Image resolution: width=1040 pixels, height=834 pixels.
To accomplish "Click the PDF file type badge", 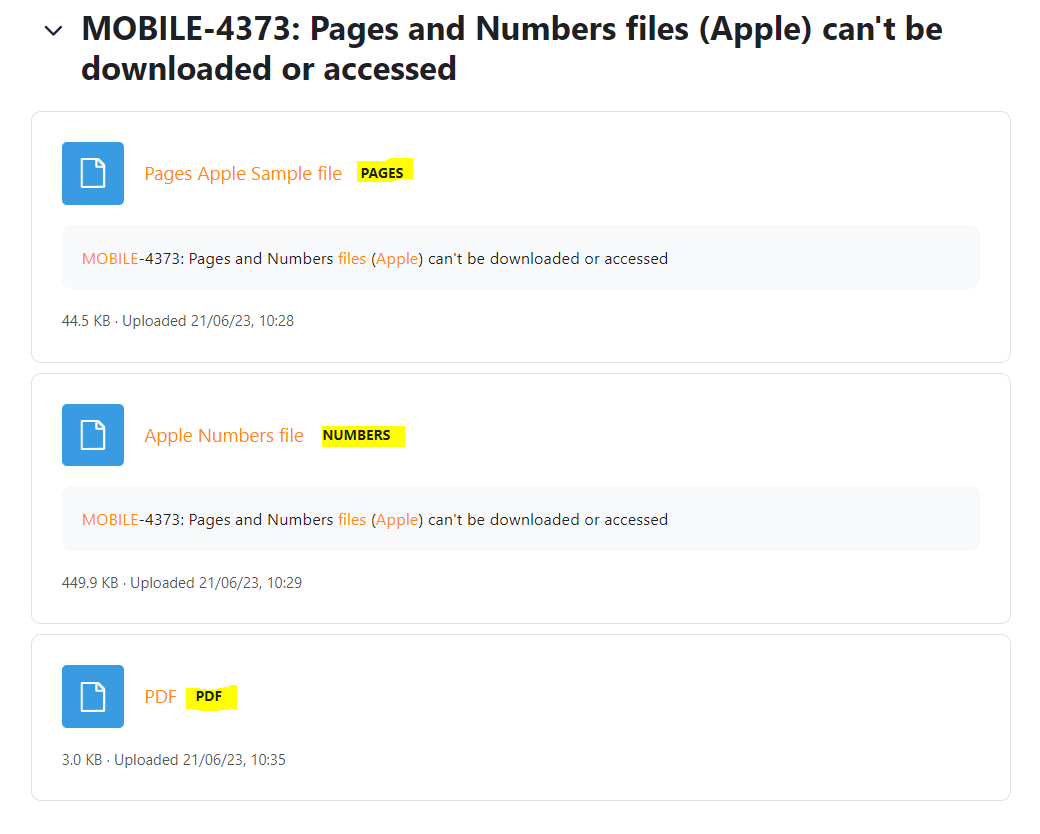I will click(x=209, y=697).
